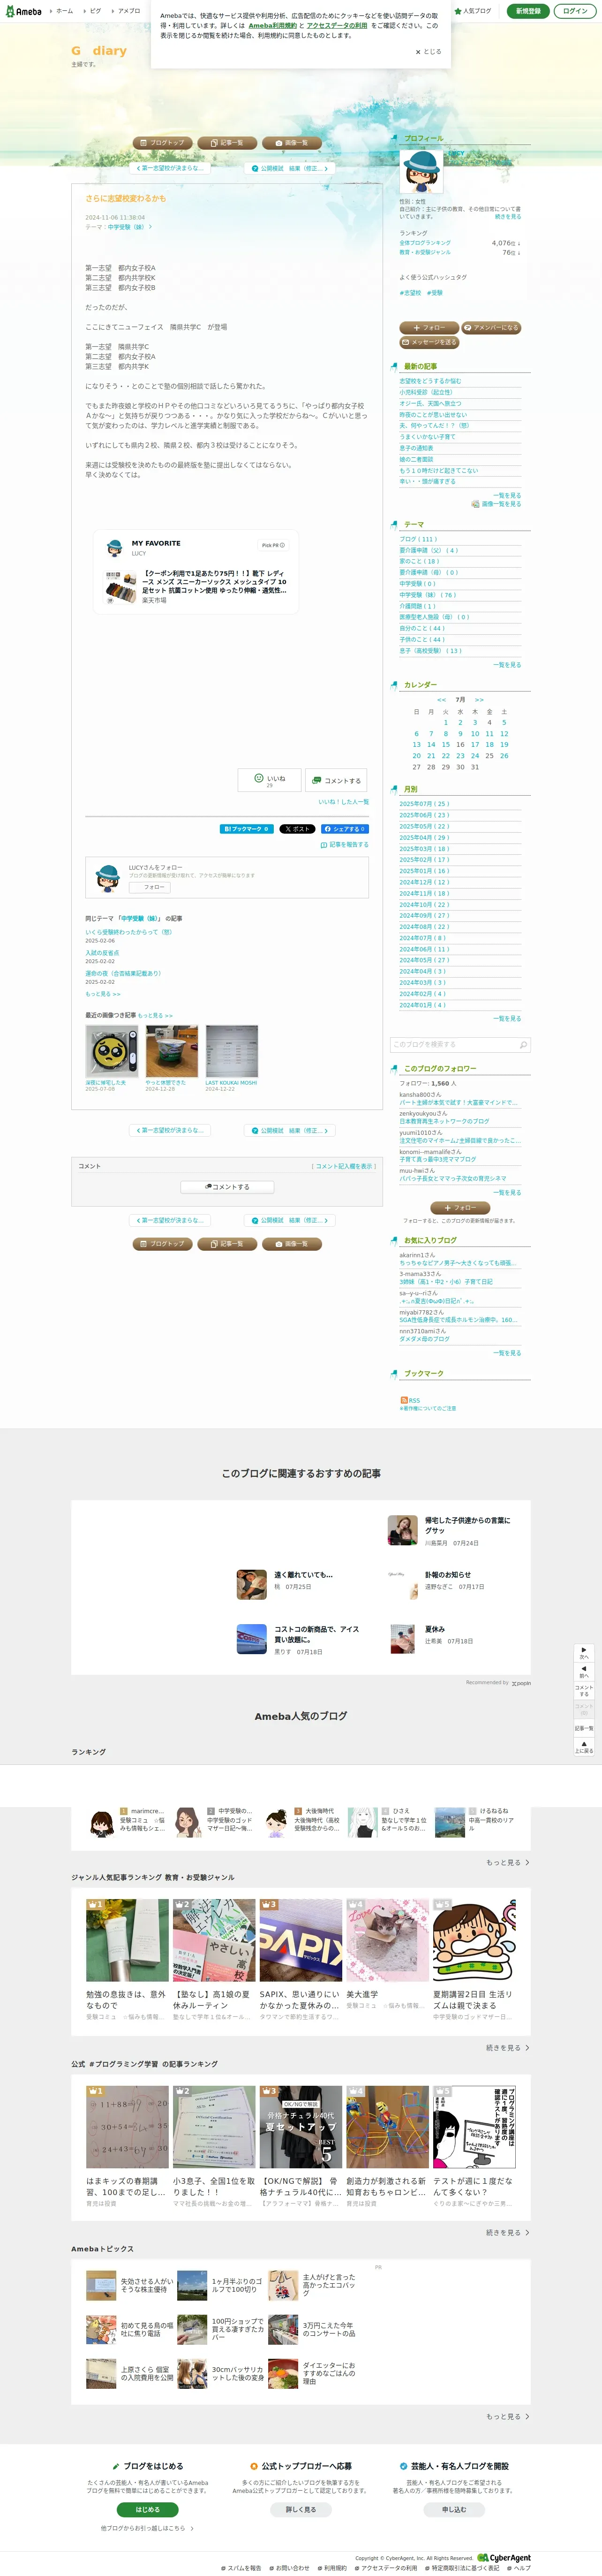Open the 中学受験（妹） theme link under the title
Image resolution: width=602 pixels, height=2576 pixels.
click(126, 227)
